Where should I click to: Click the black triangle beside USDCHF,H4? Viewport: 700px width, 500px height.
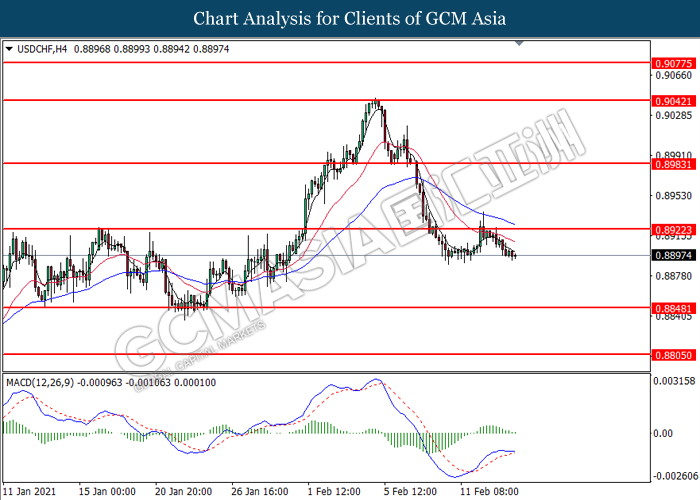(x=10, y=48)
